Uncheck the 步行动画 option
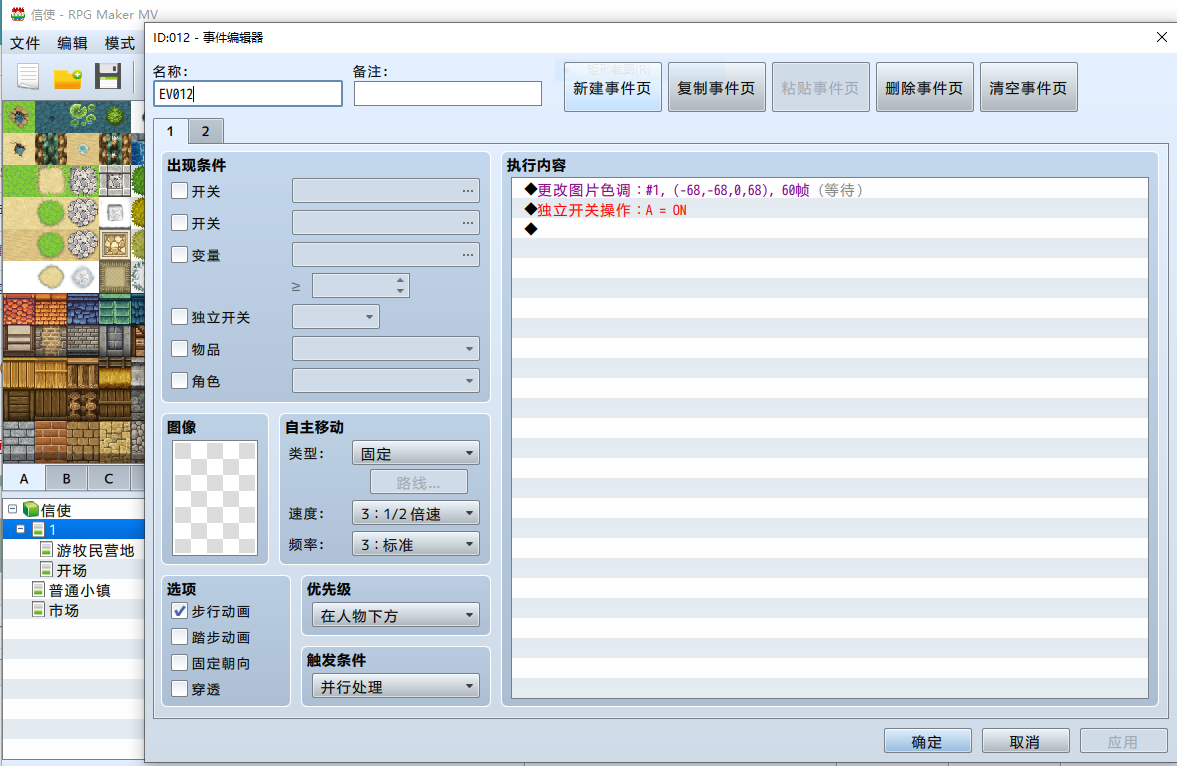 179,611
